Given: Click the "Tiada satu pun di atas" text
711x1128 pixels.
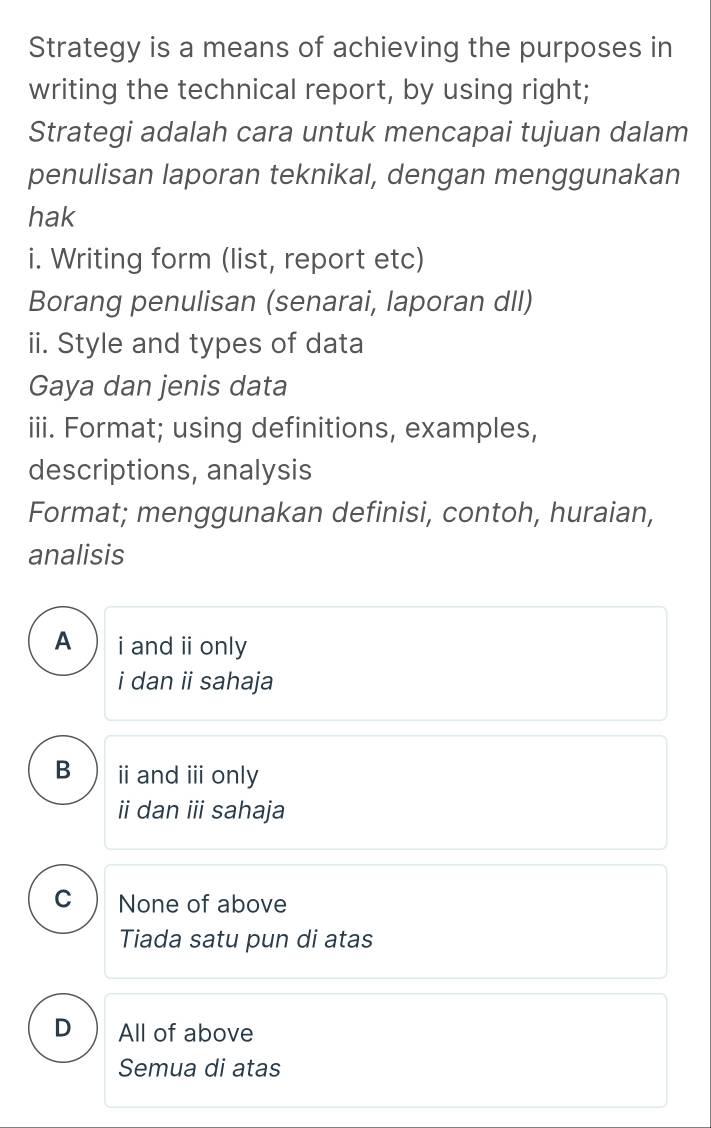Looking at the screenshot, I should click(x=245, y=939).
